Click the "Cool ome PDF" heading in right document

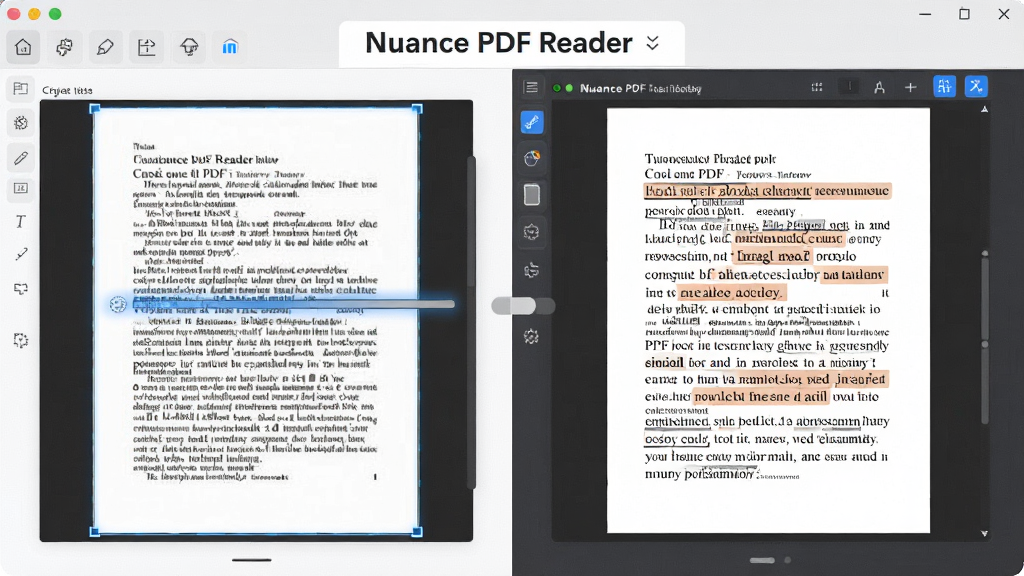(x=684, y=174)
